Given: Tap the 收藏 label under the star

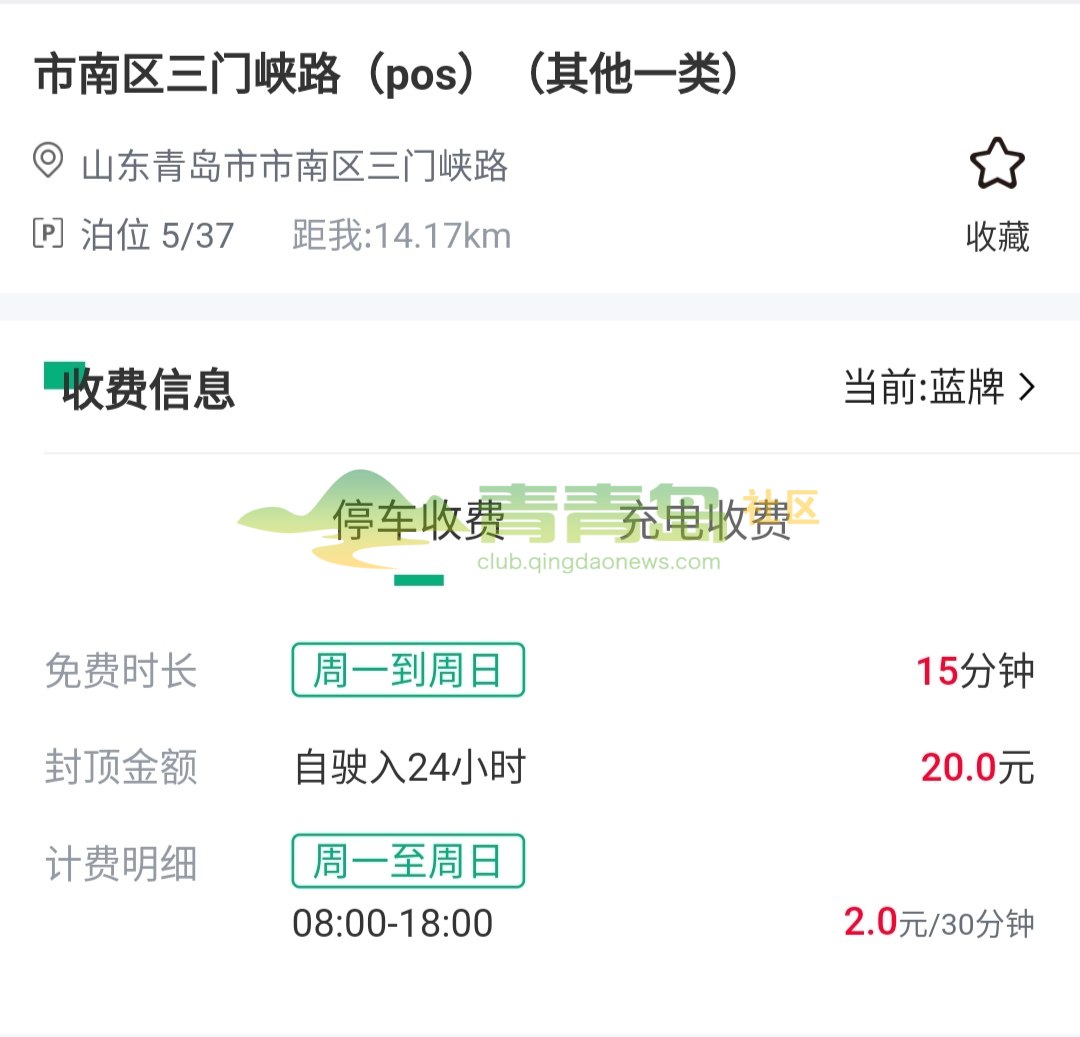Looking at the screenshot, I should tap(997, 237).
